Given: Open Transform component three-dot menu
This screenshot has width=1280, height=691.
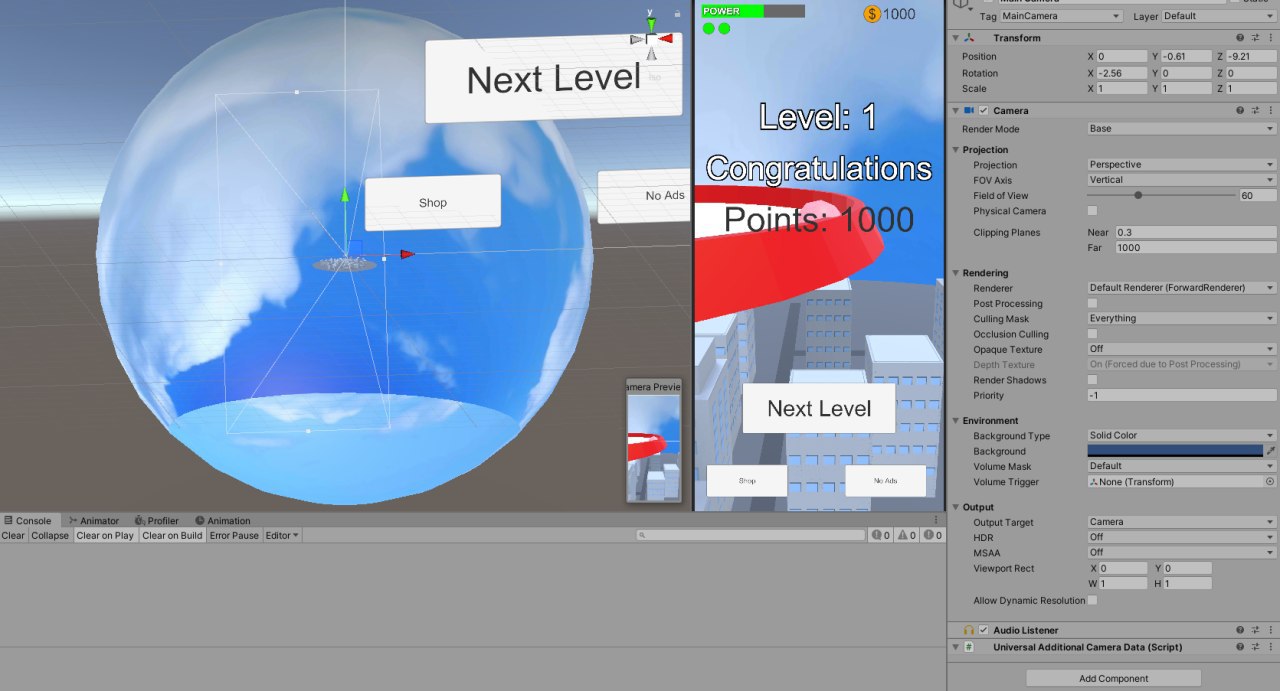Looking at the screenshot, I should (x=1270, y=38).
